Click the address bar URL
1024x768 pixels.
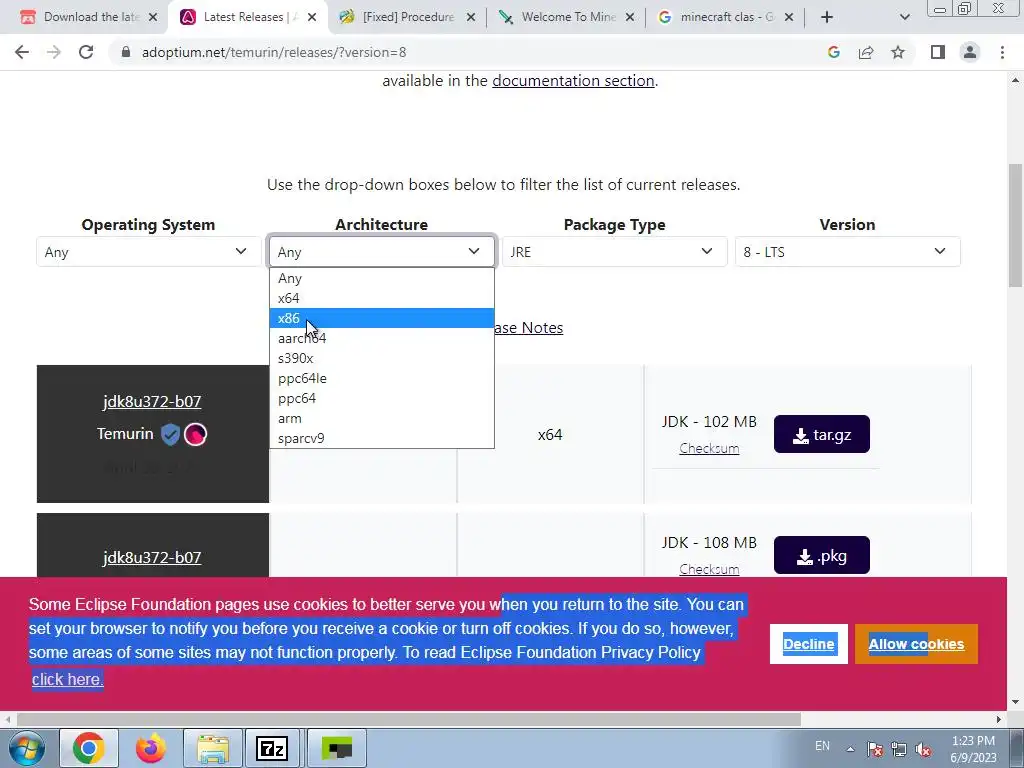pyautogui.click(x=274, y=52)
